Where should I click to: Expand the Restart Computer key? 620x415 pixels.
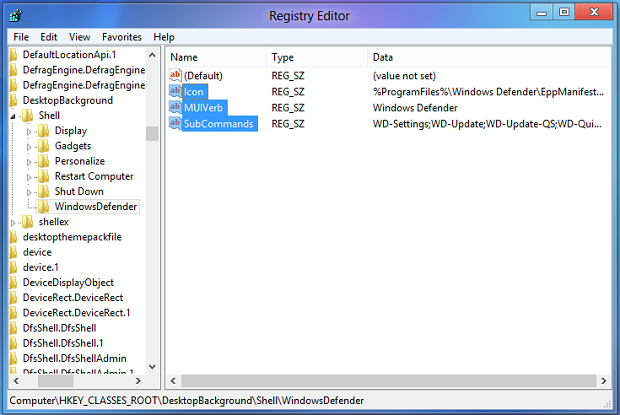(x=29, y=177)
